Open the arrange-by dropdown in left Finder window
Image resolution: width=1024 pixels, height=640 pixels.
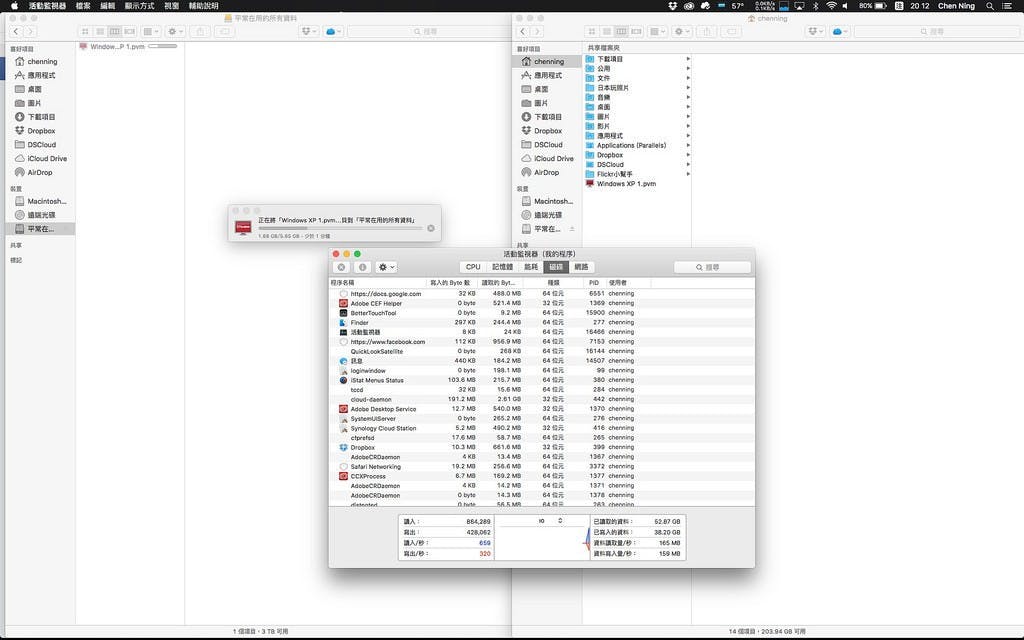(151, 31)
